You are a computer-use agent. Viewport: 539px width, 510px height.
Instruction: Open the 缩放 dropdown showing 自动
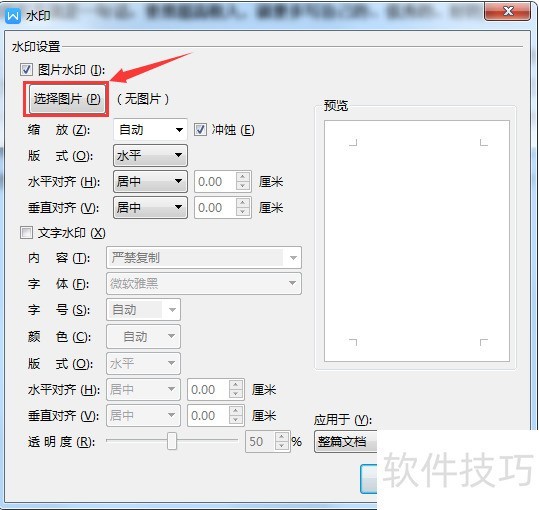(x=150, y=130)
